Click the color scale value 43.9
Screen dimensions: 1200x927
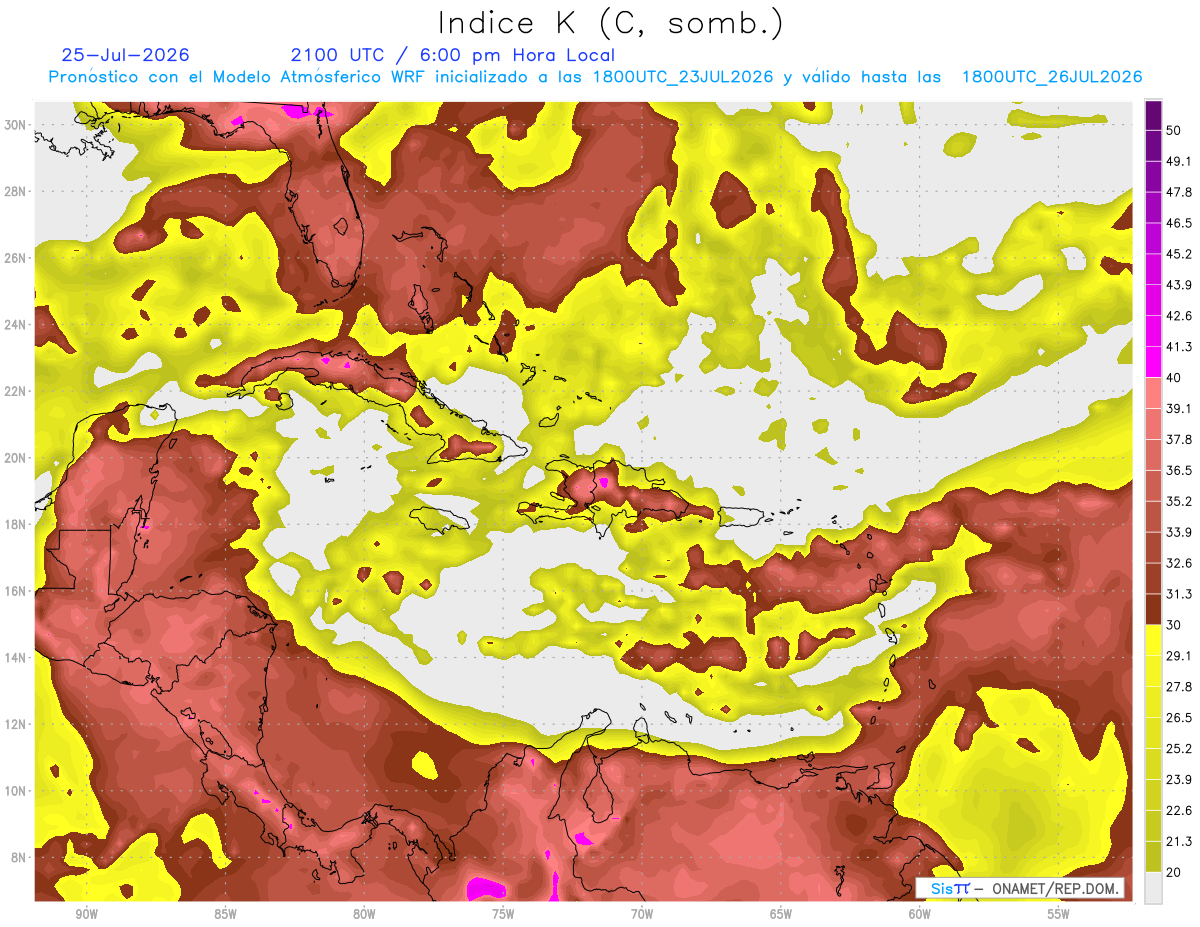point(1179,285)
